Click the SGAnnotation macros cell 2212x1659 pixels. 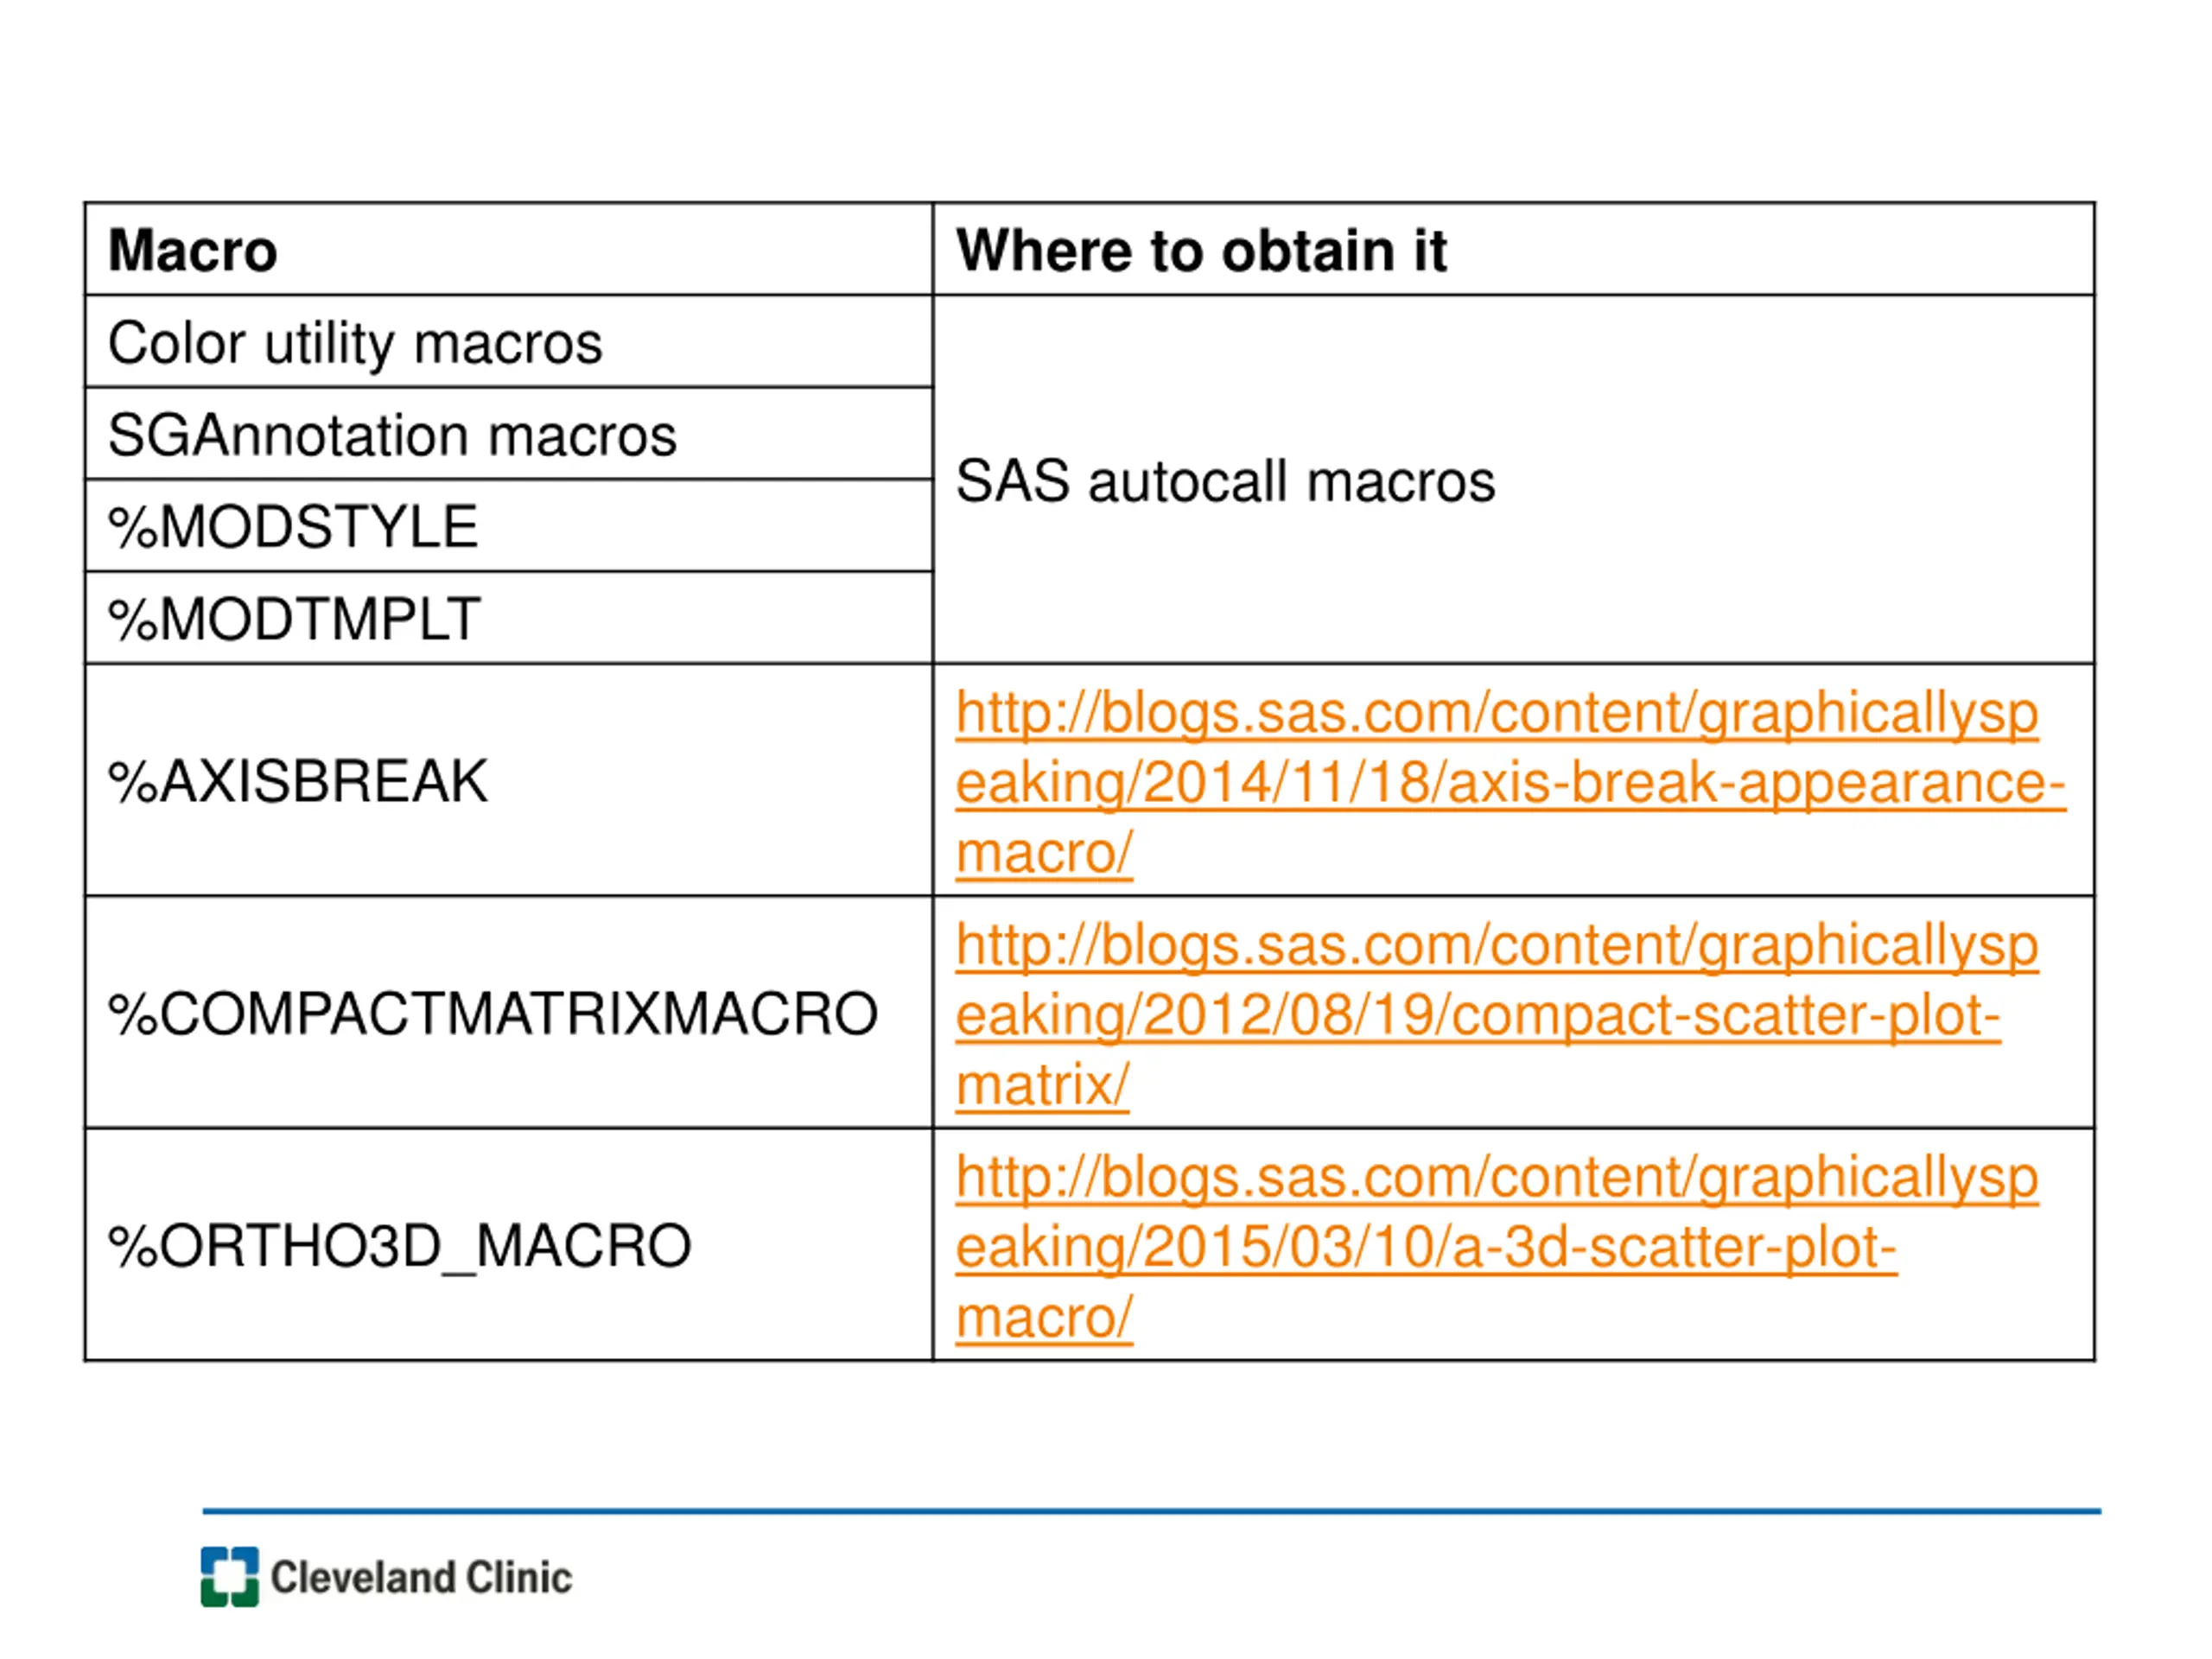pos(509,434)
